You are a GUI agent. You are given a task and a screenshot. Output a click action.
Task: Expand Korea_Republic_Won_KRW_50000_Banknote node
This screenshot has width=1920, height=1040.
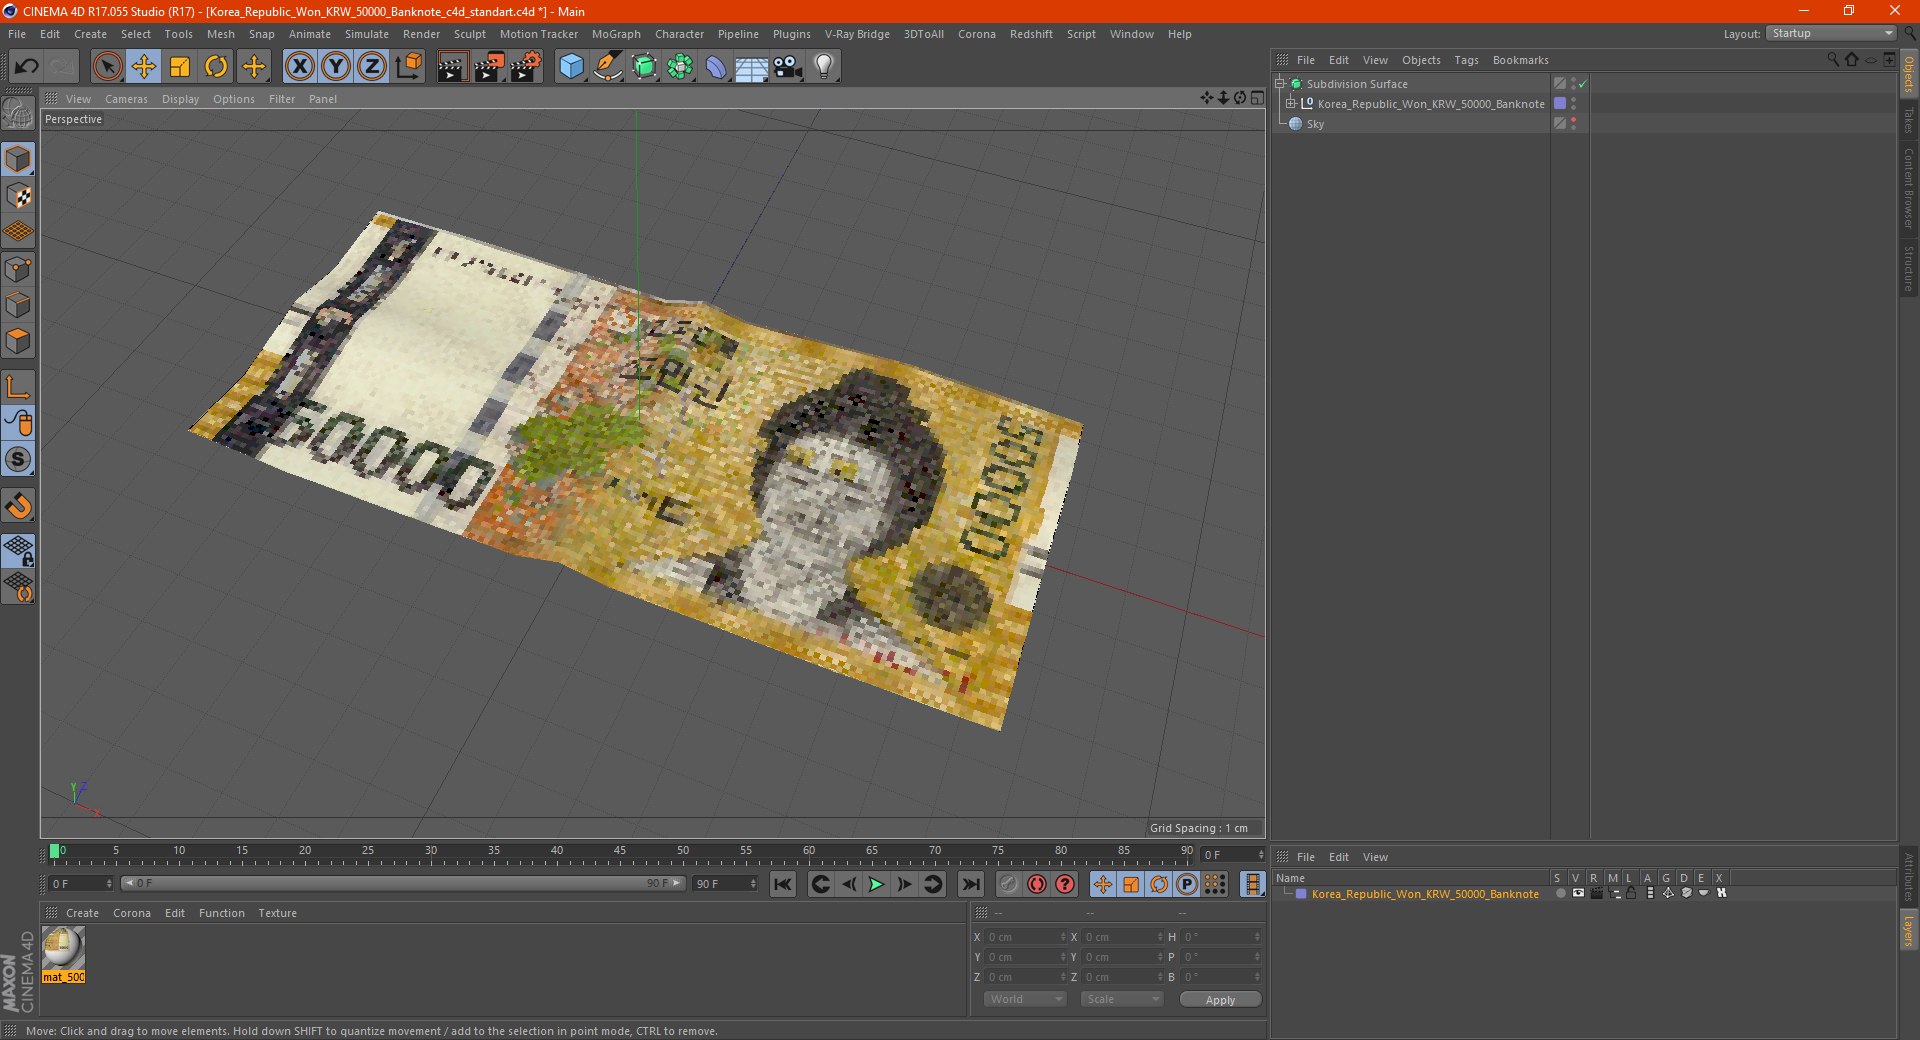[x=1291, y=104]
